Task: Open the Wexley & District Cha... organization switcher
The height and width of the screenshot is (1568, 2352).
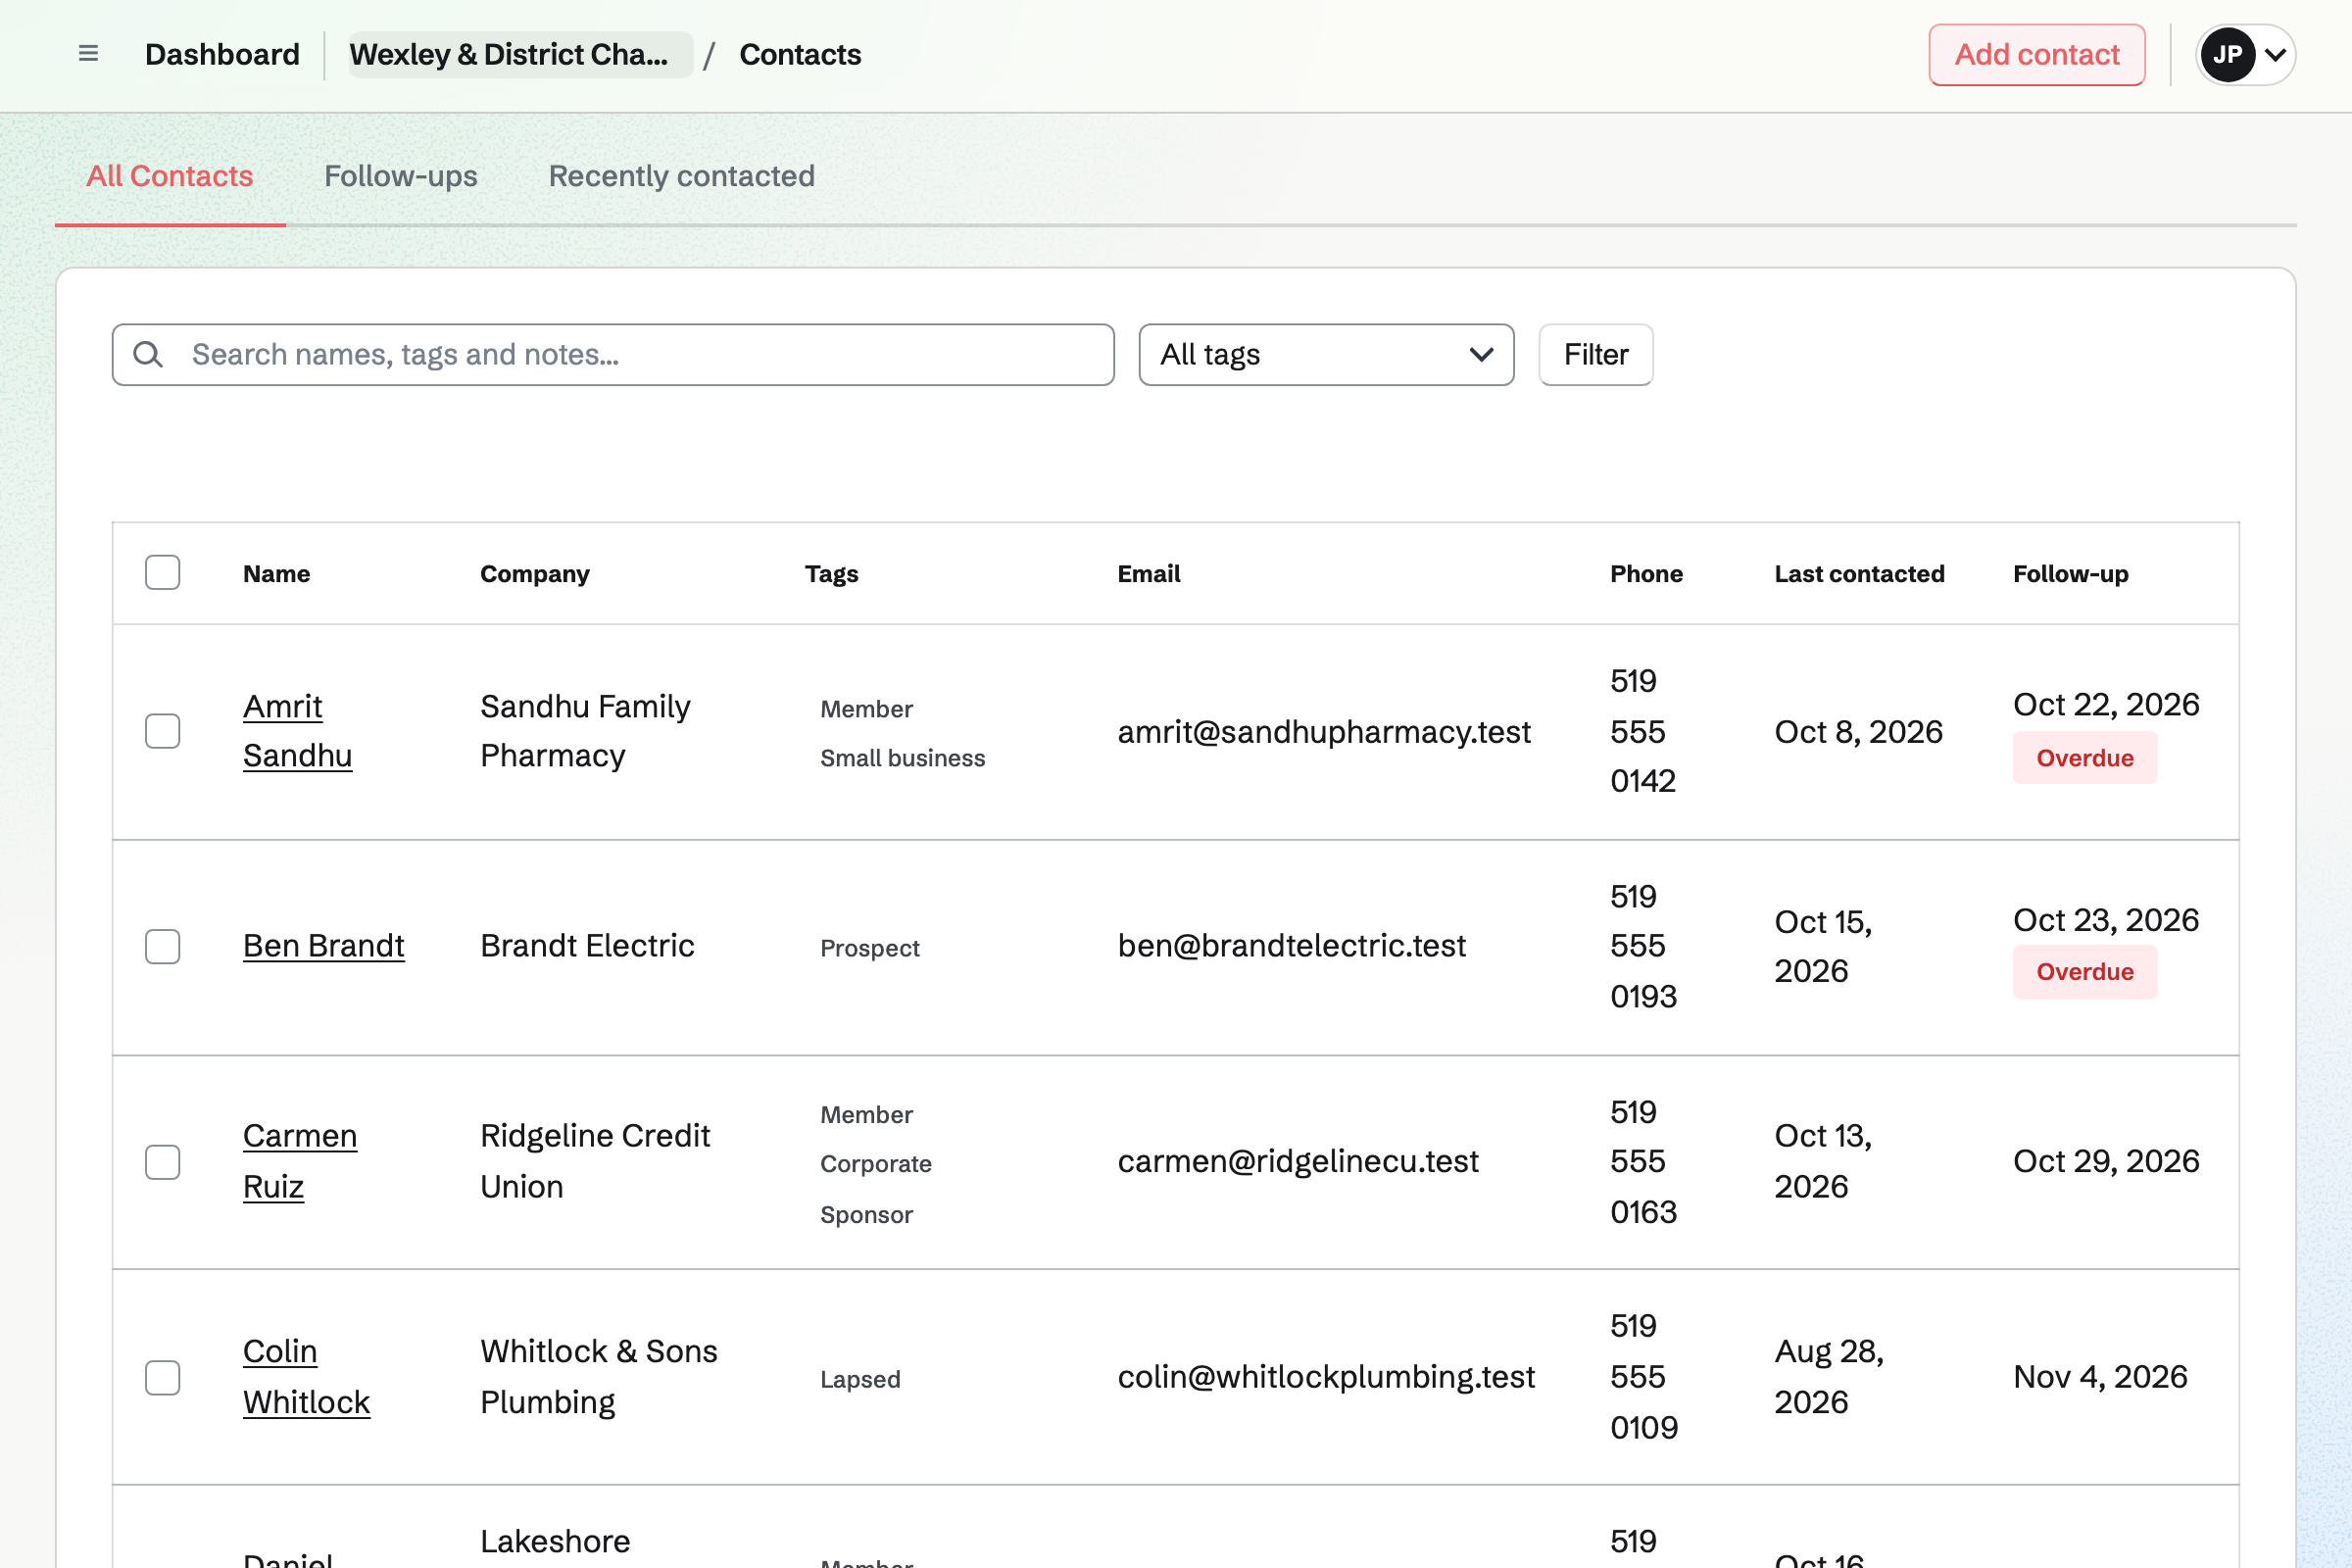Action: coord(520,54)
